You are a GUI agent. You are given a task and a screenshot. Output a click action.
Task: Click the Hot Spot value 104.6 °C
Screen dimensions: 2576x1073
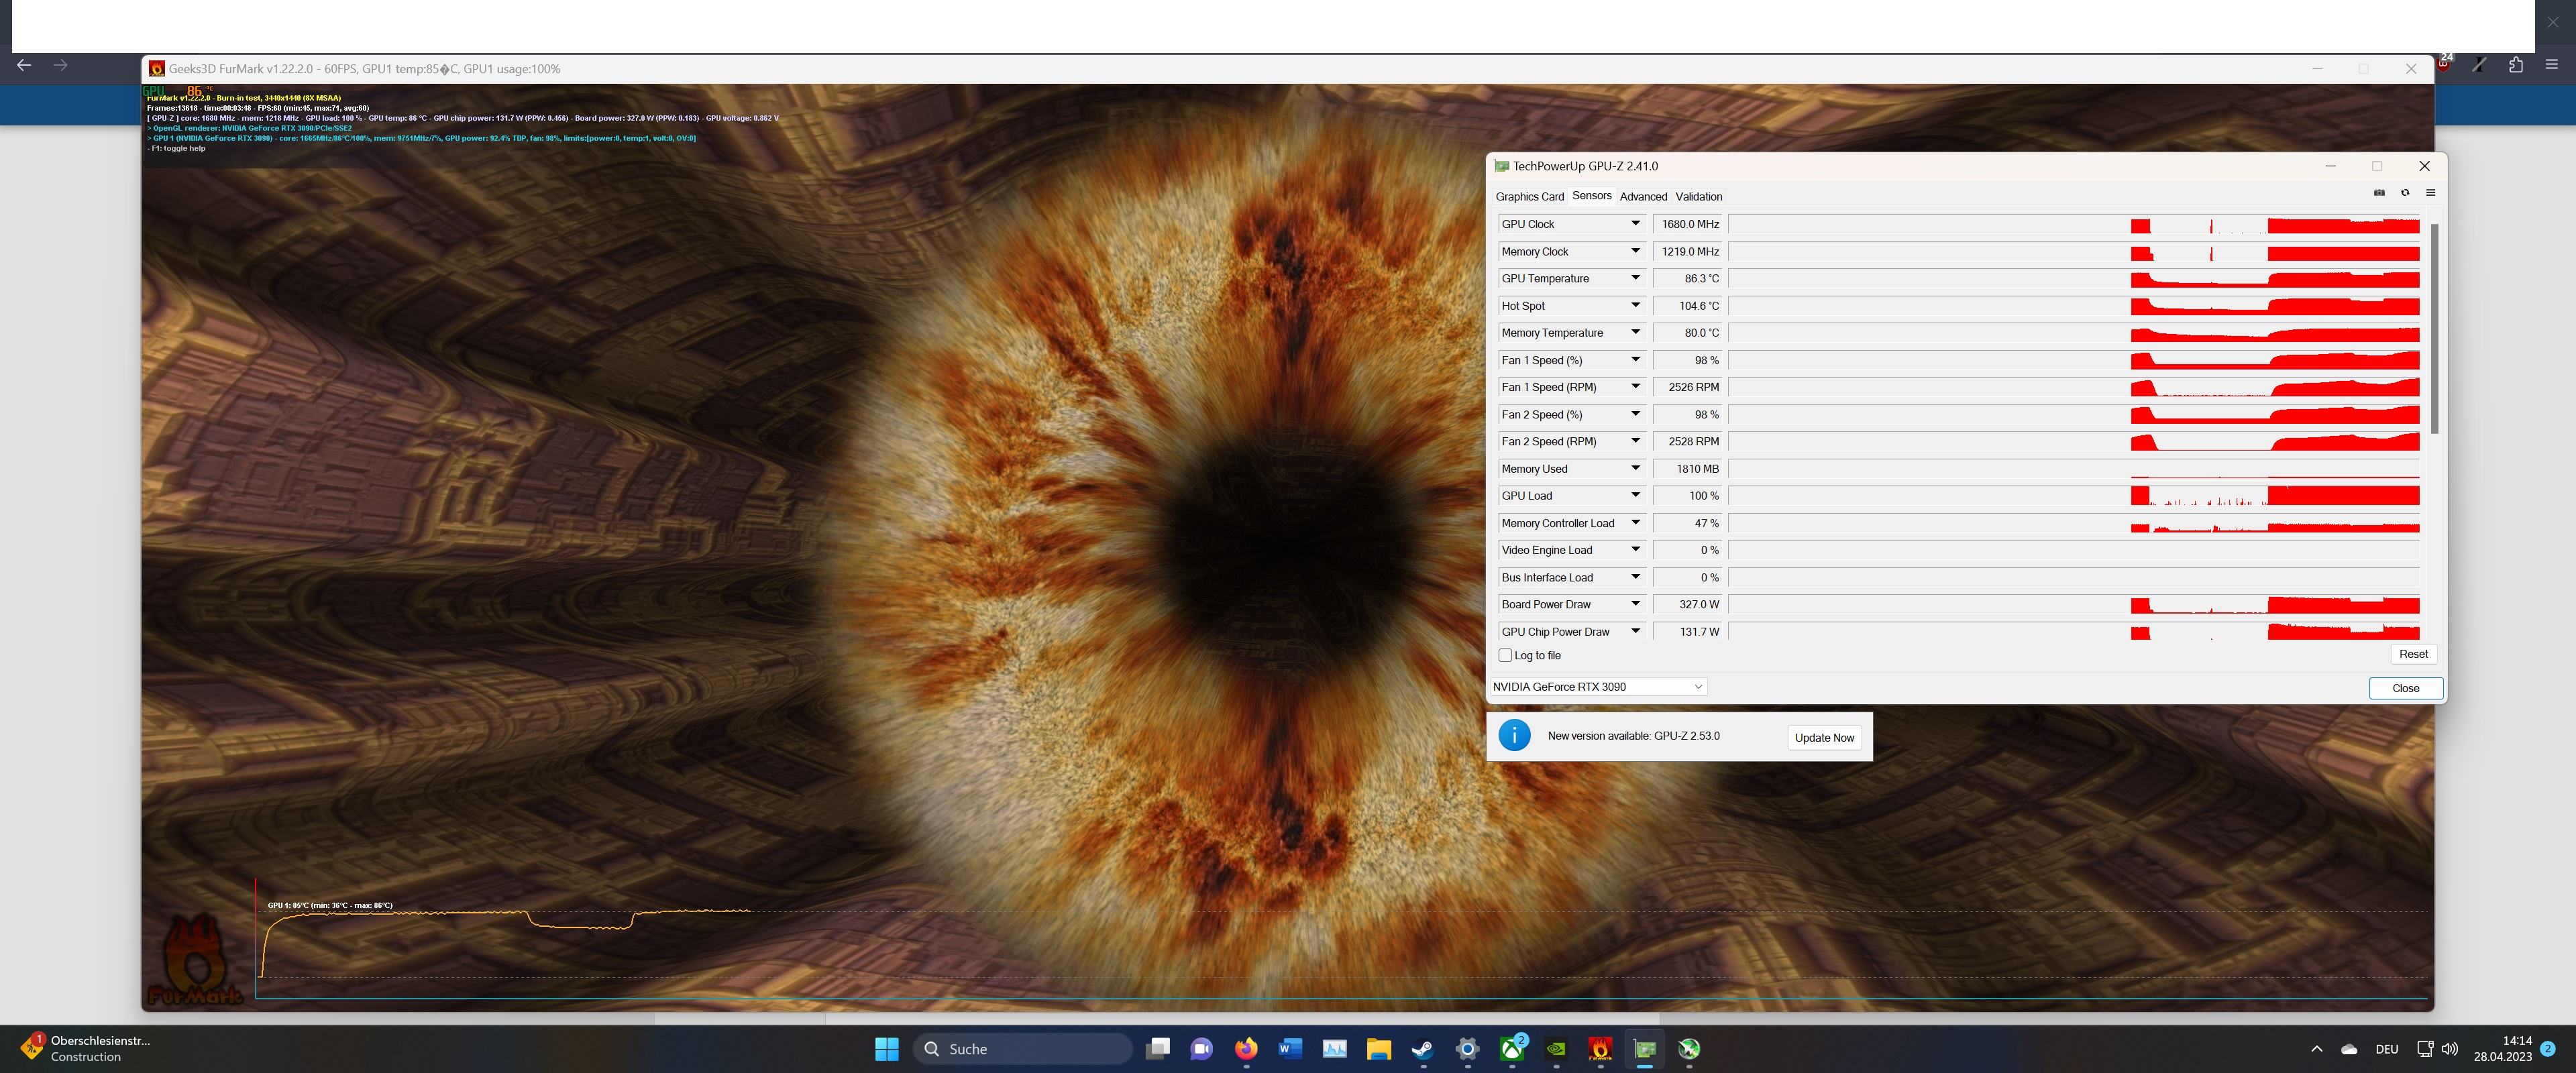(x=1688, y=306)
